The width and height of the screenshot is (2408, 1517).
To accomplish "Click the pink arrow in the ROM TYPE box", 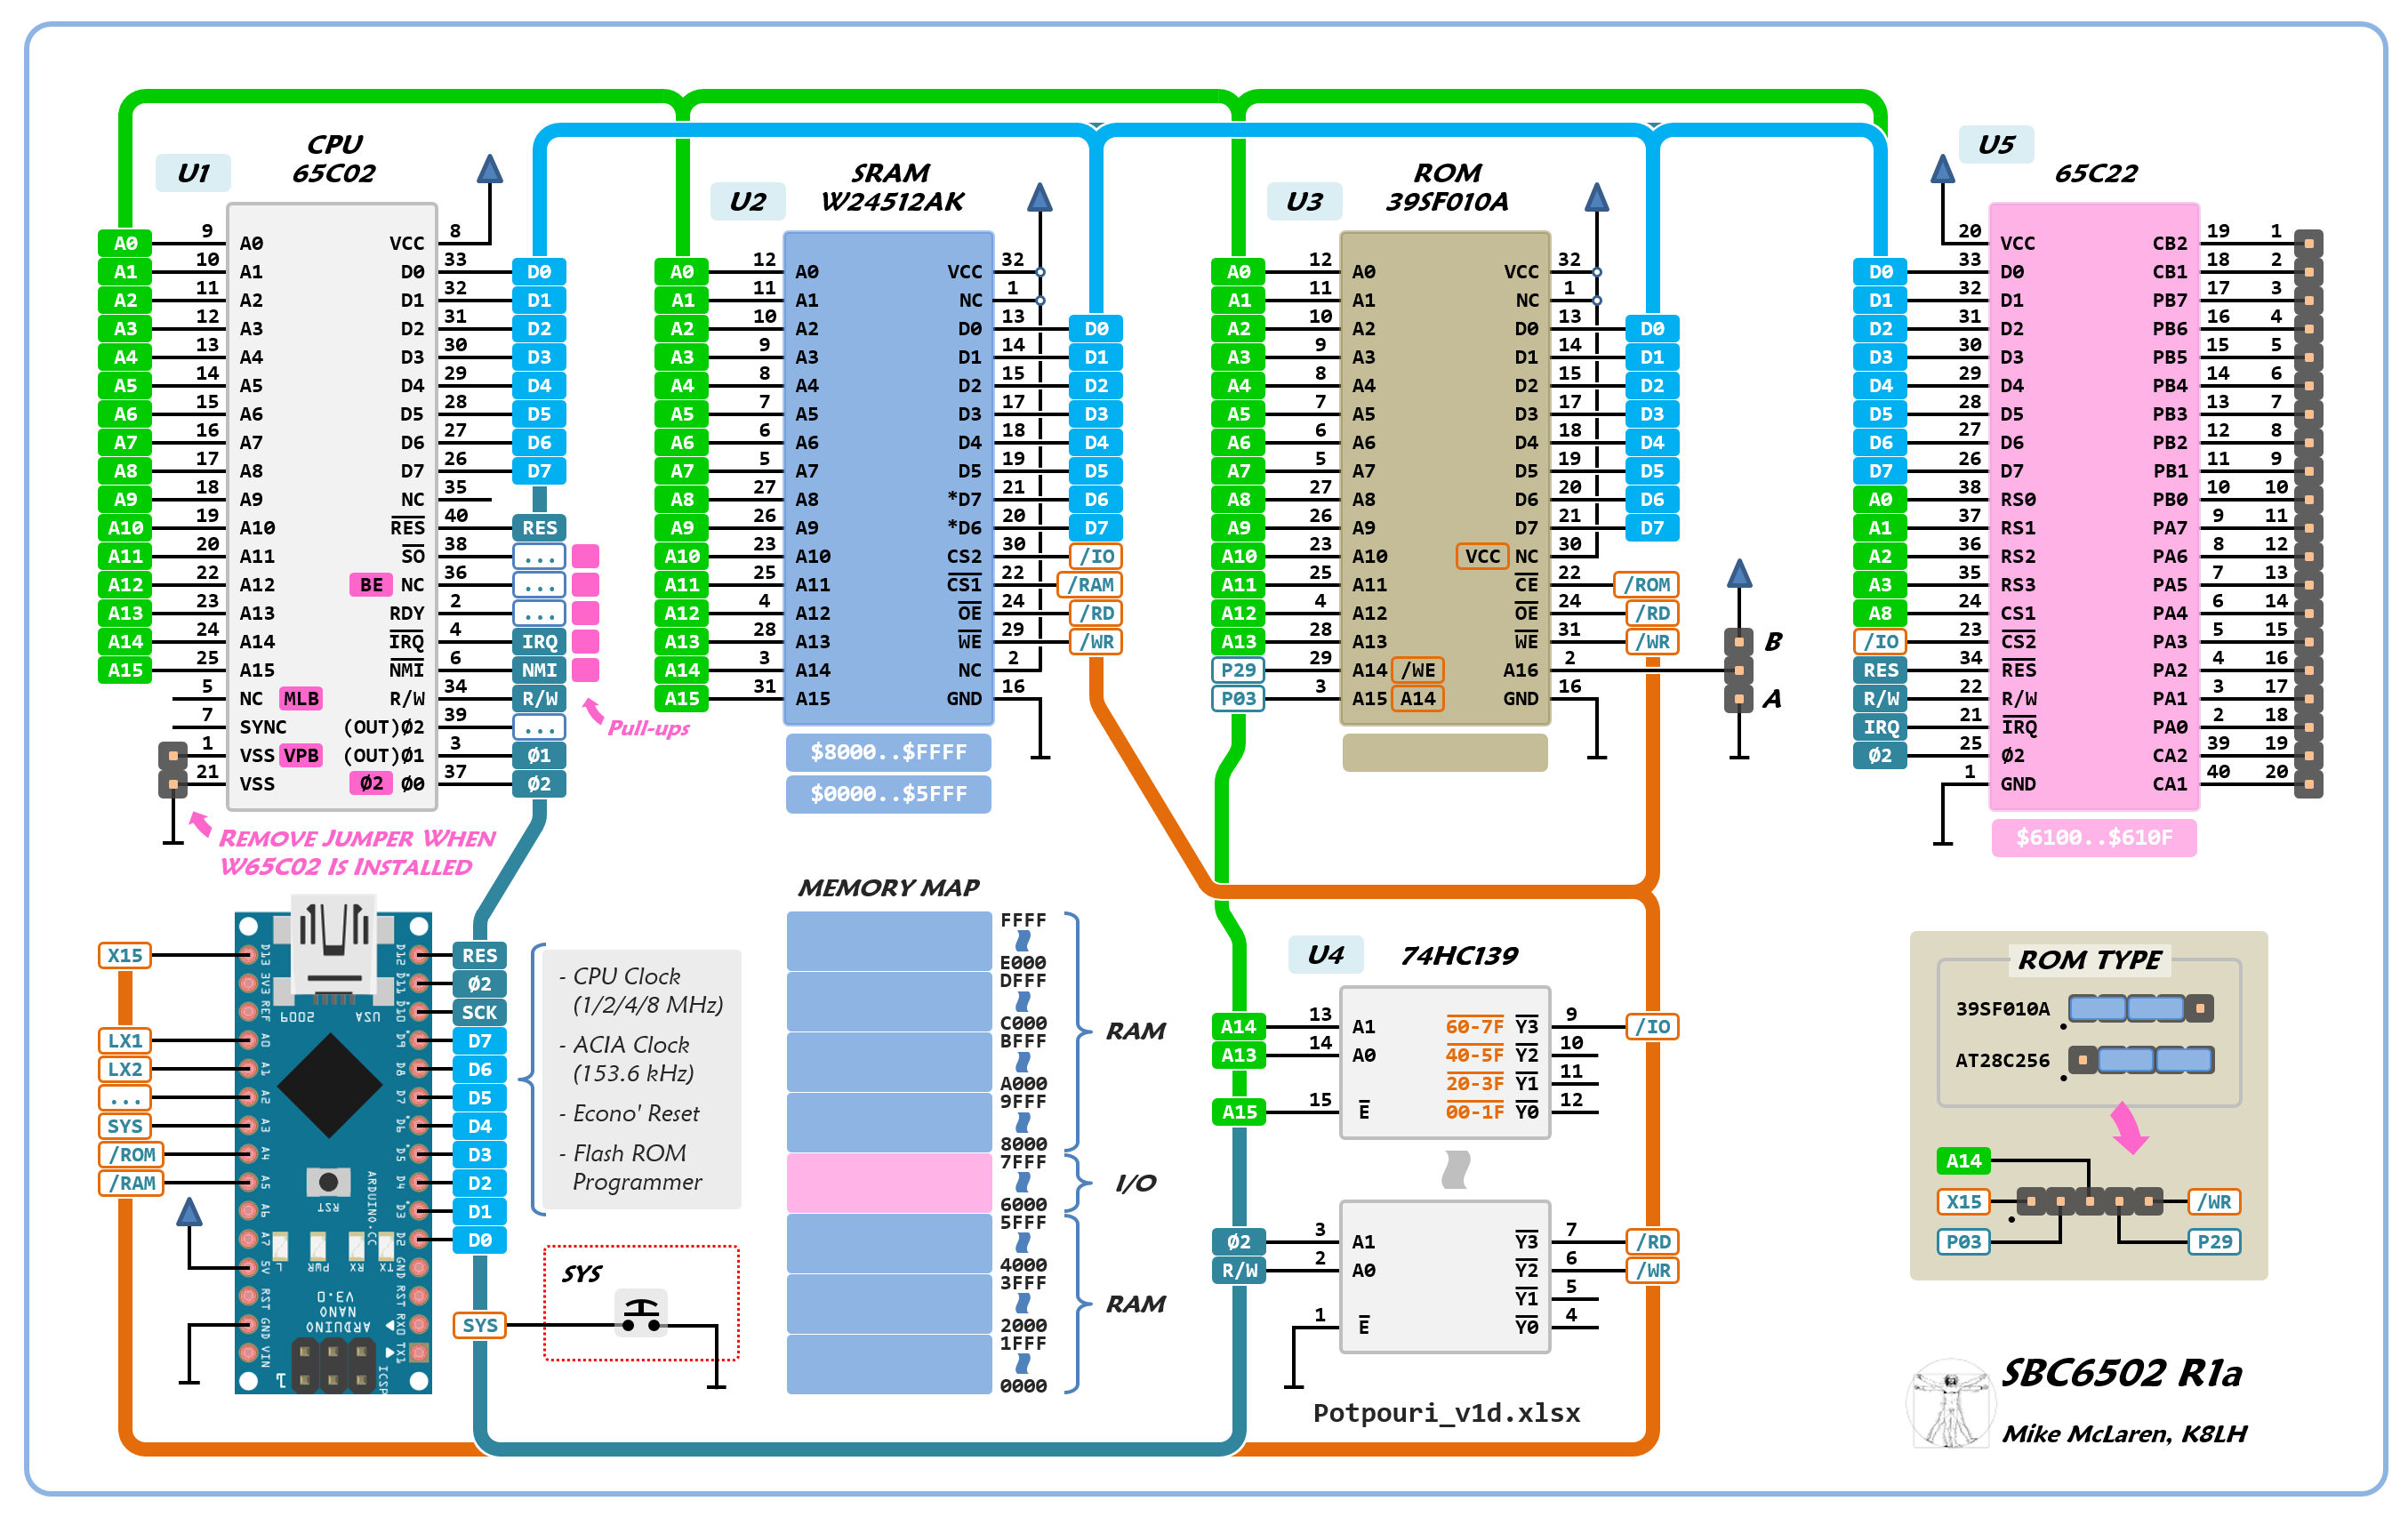I will tap(2129, 1127).
